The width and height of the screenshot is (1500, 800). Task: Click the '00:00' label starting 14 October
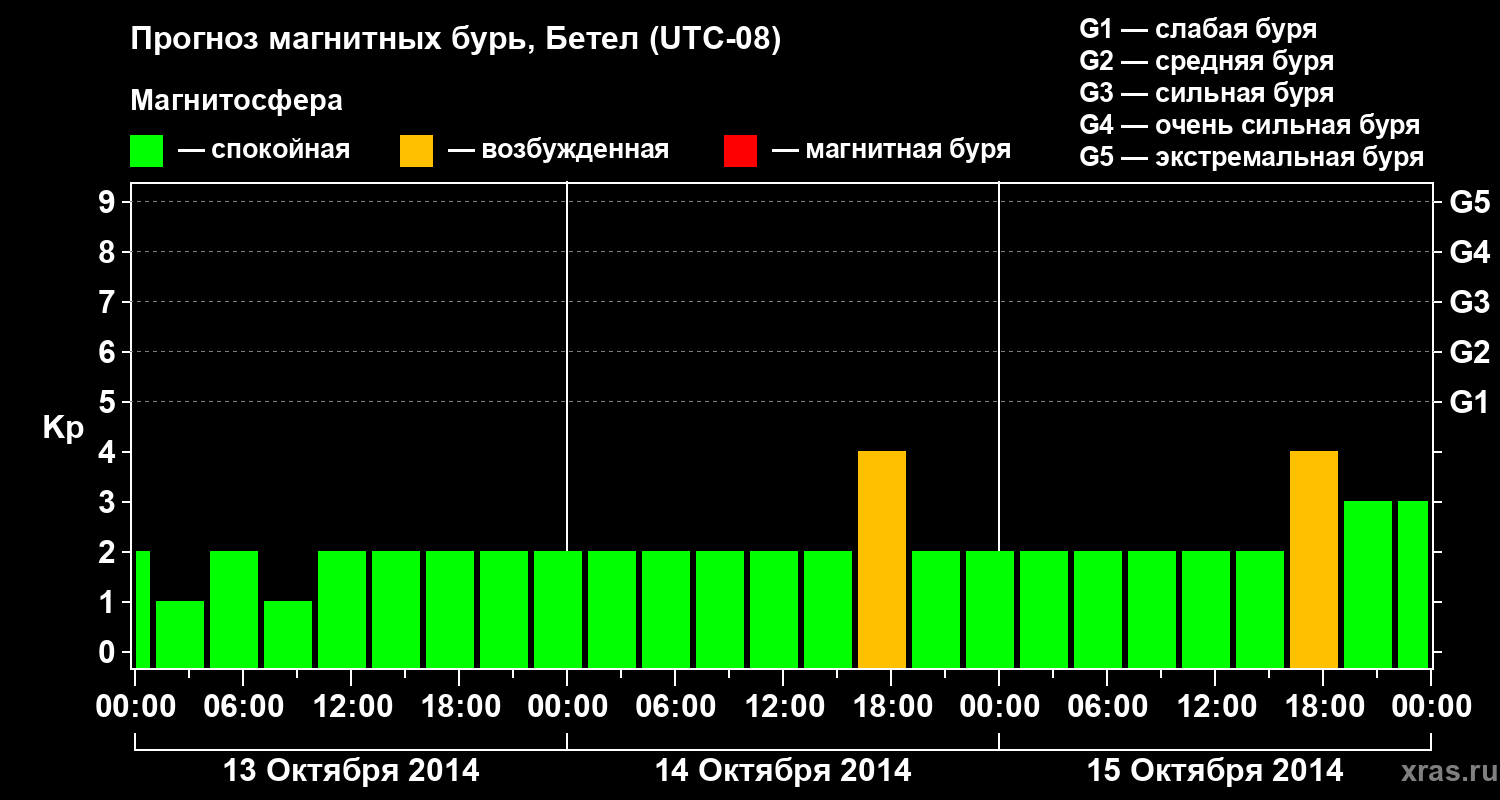567,706
